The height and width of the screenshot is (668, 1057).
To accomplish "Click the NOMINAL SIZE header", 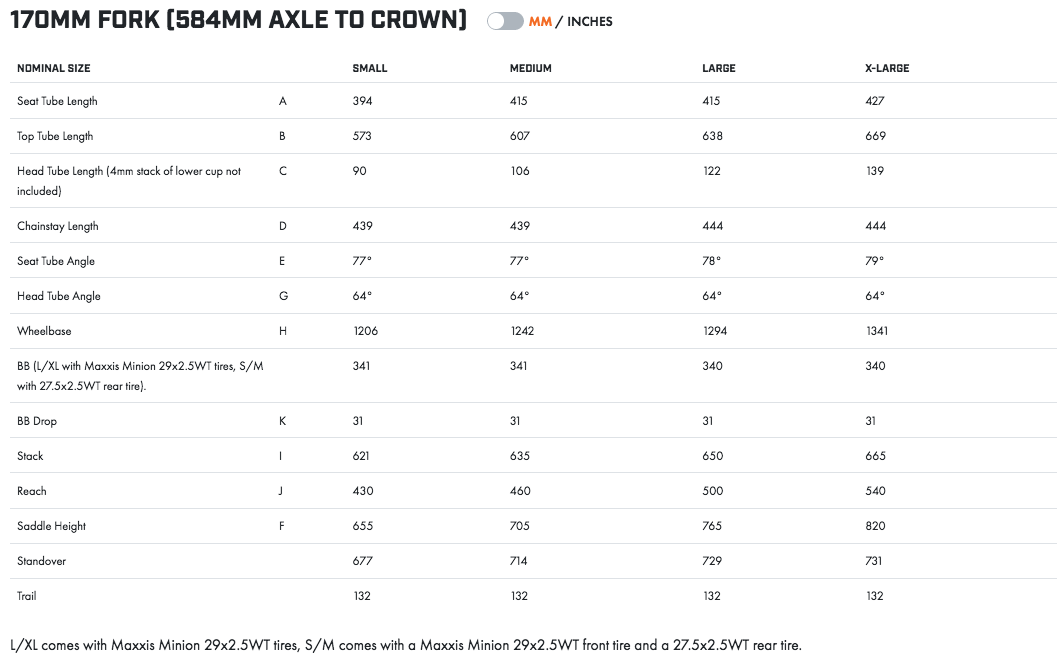I will (x=54, y=68).
